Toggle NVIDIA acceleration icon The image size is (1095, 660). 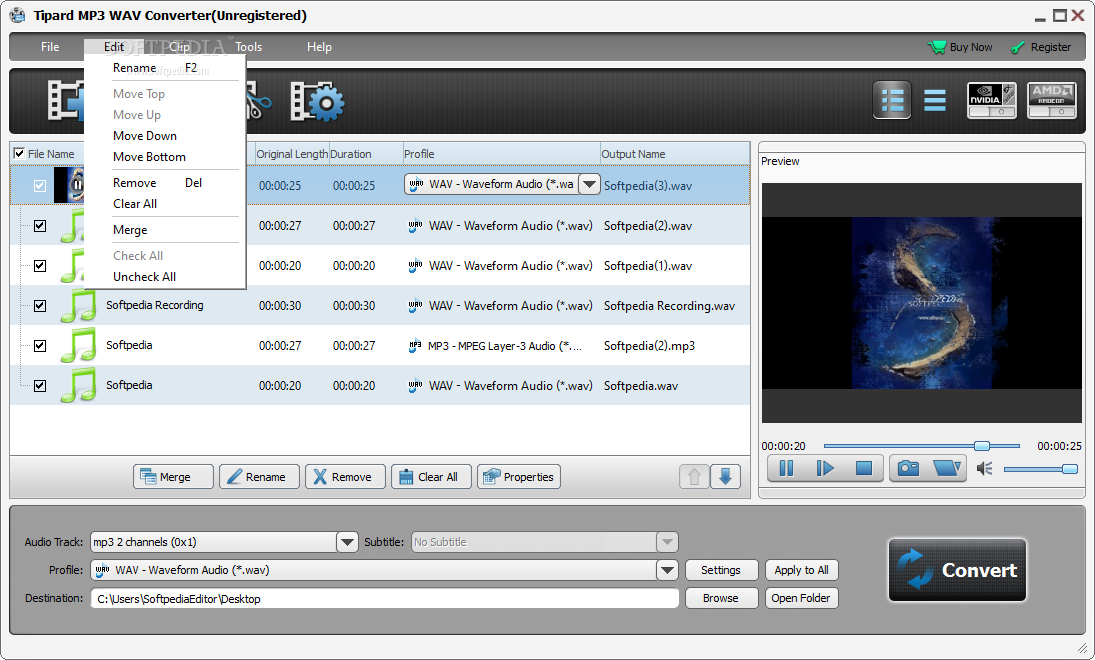(x=992, y=100)
